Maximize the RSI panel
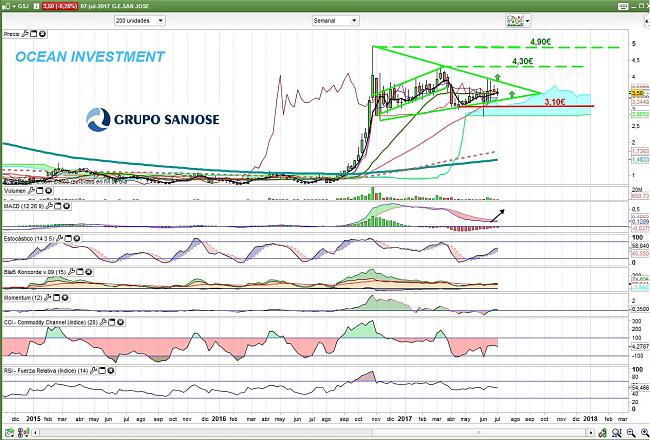 [x=102, y=370]
